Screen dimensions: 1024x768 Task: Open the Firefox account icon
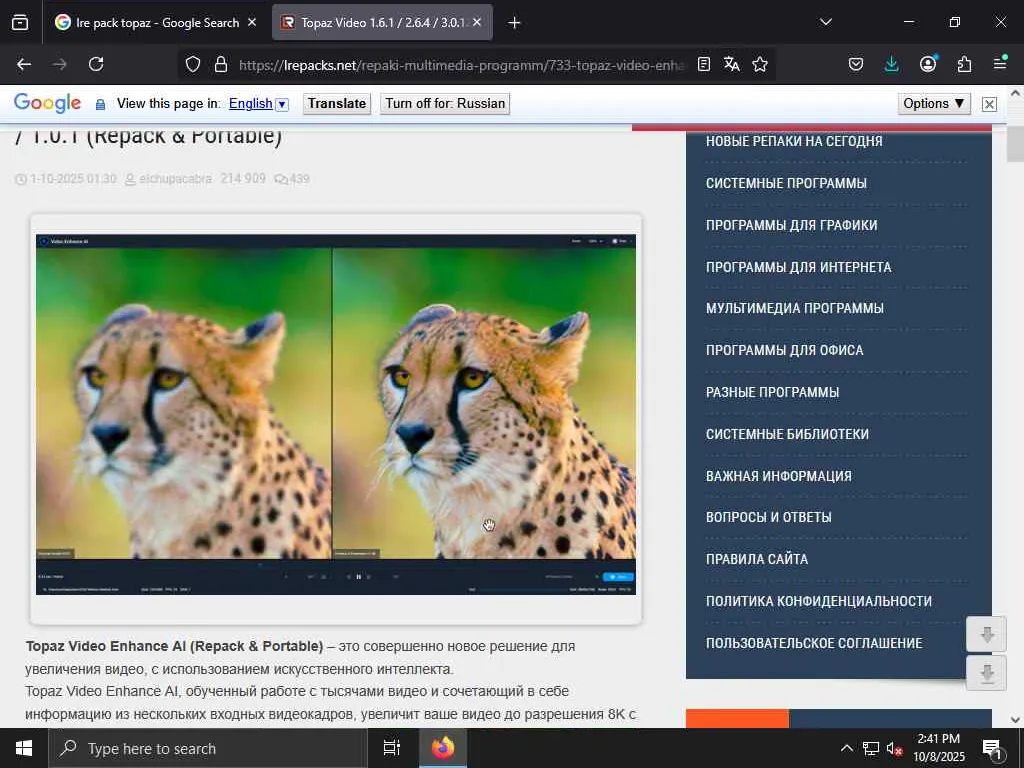pos(928,64)
